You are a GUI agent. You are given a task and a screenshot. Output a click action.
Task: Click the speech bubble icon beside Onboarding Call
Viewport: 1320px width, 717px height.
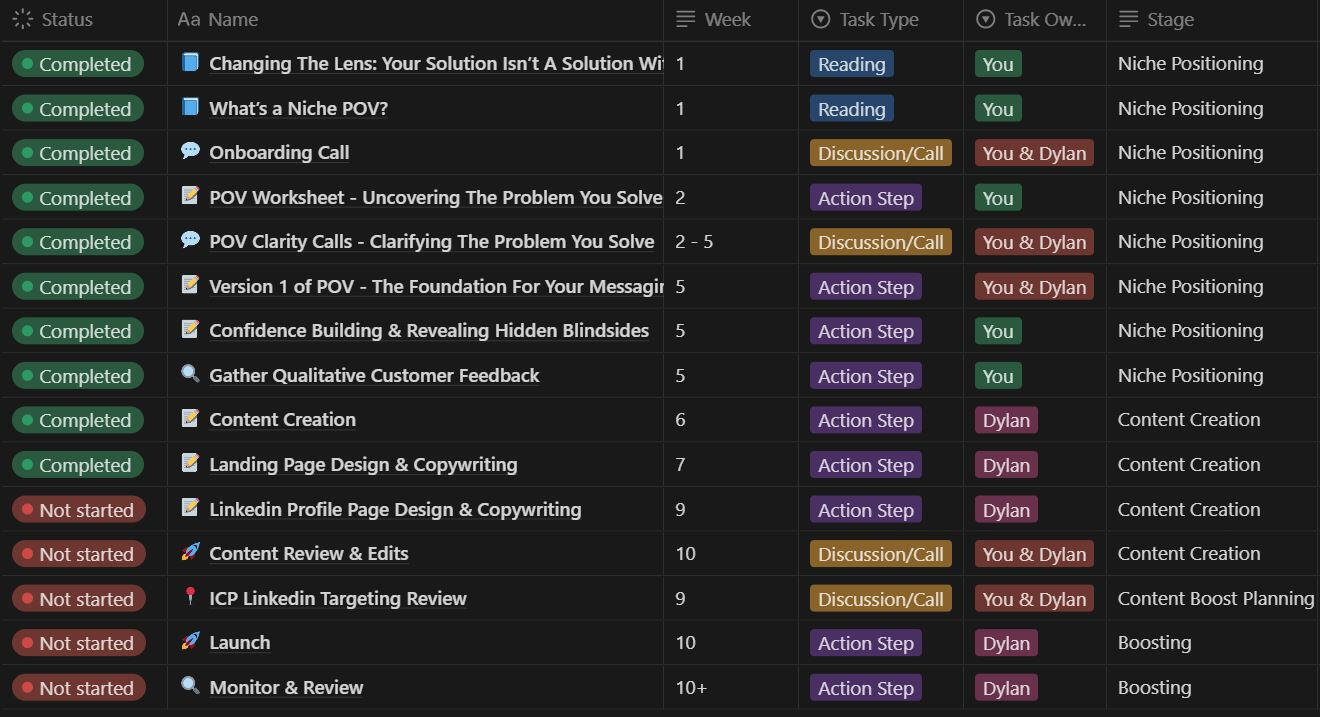pyautogui.click(x=190, y=151)
